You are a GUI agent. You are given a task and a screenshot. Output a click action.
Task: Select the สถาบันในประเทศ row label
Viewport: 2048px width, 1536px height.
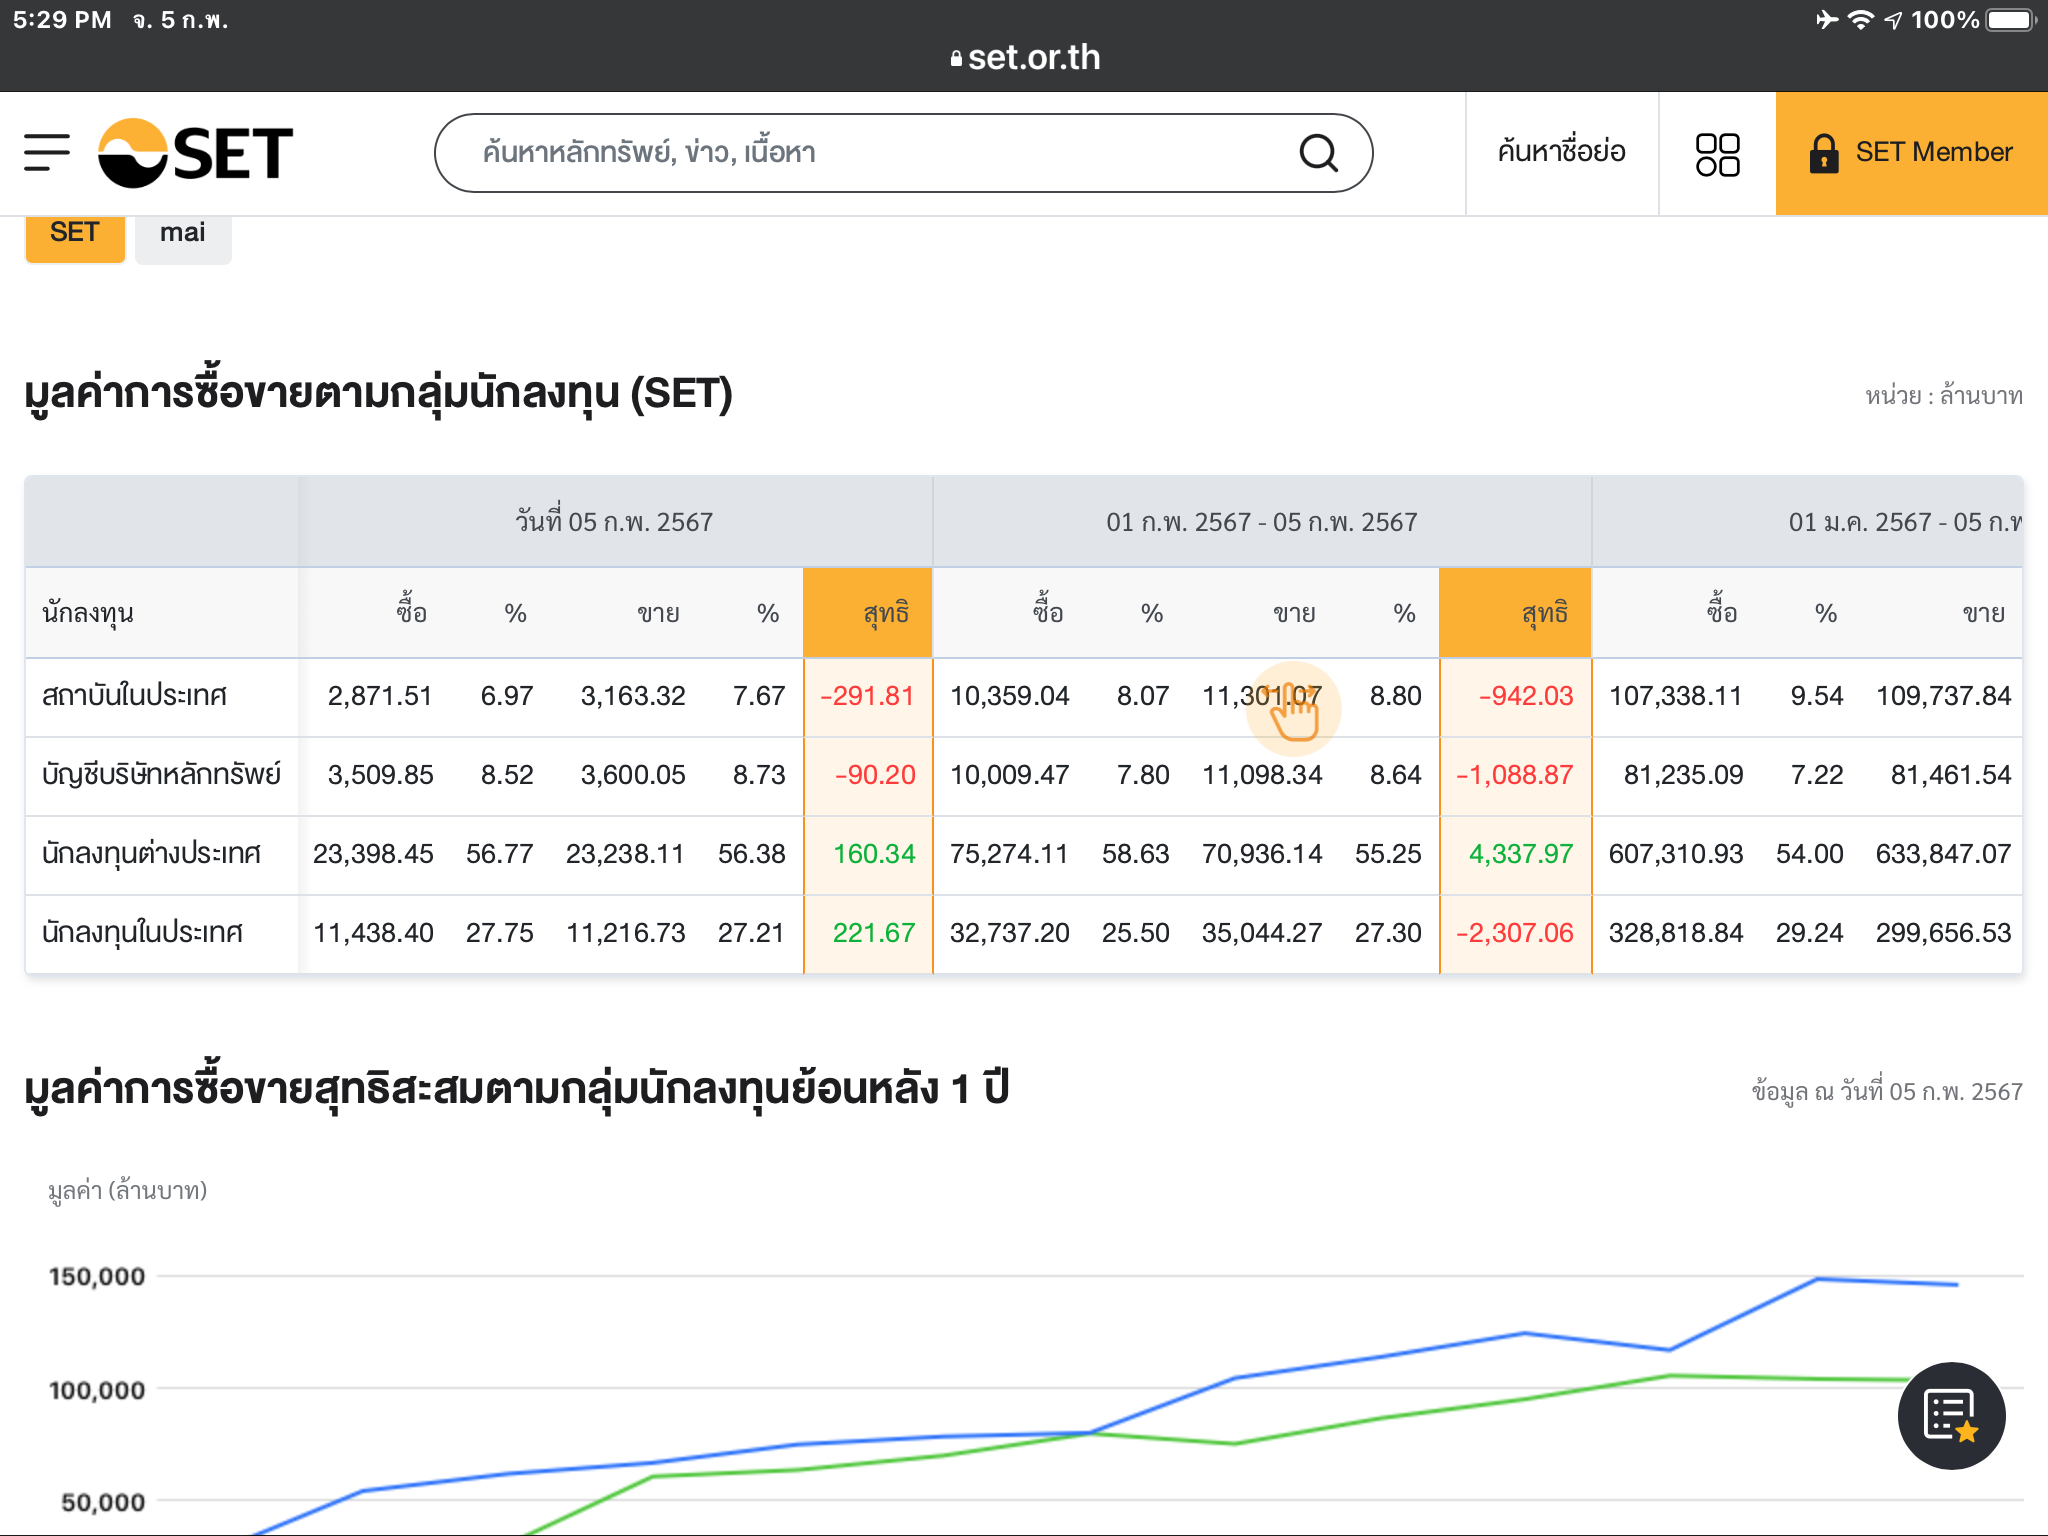tap(135, 696)
